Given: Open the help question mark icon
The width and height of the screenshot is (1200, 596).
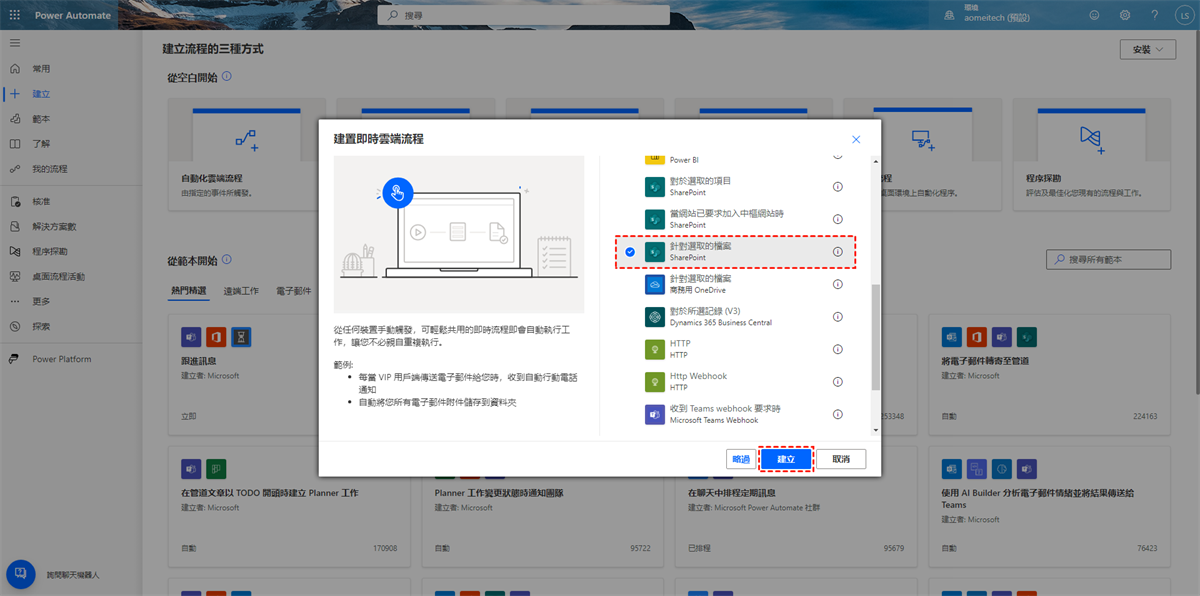Looking at the screenshot, I should tap(1154, 15).
